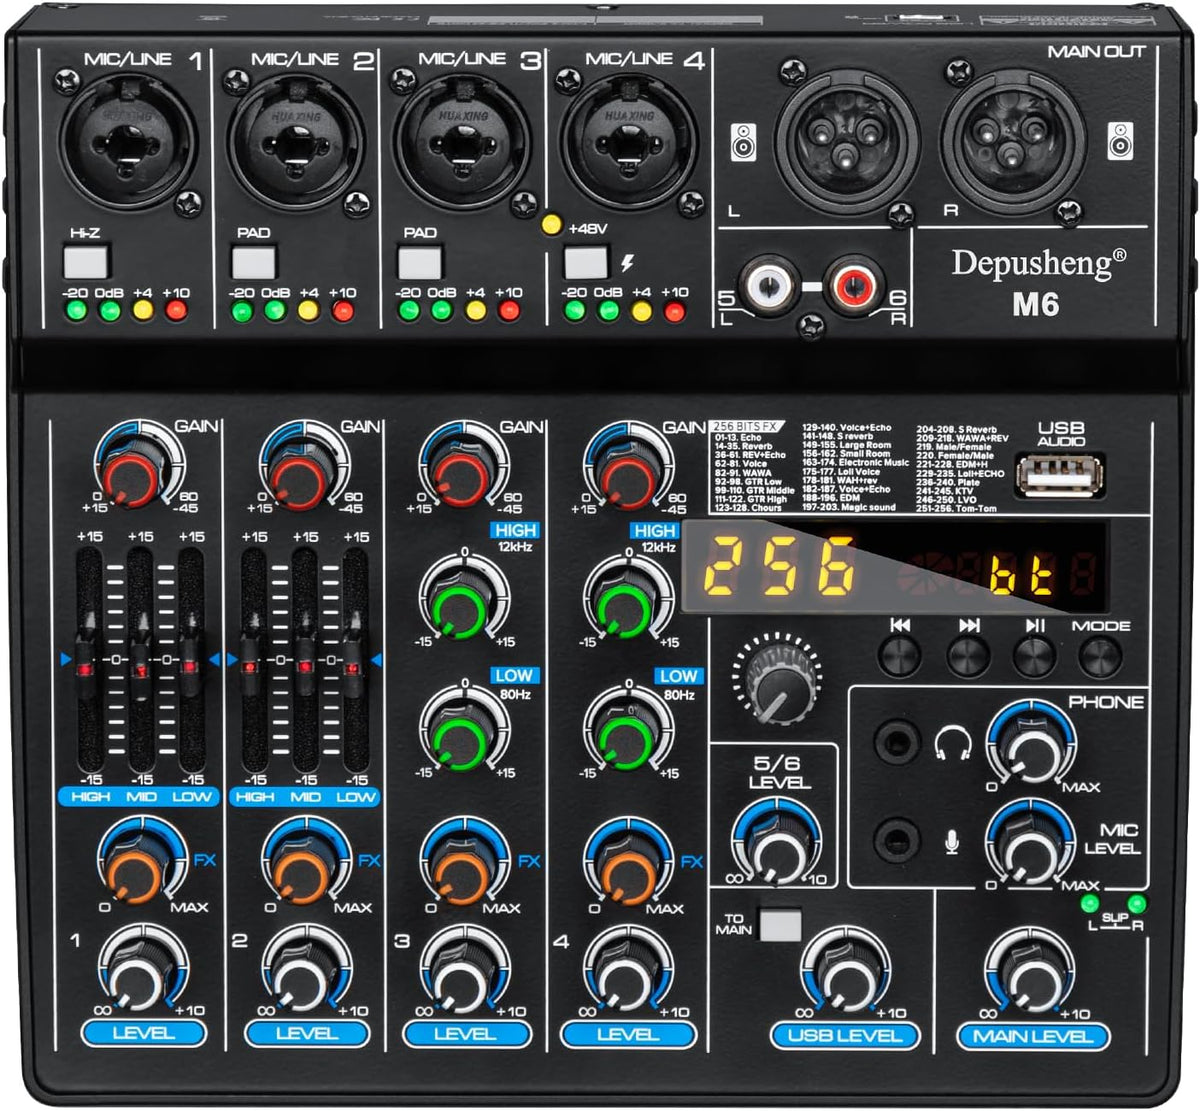
Task: Click the next track button
Action: point(968,657)
